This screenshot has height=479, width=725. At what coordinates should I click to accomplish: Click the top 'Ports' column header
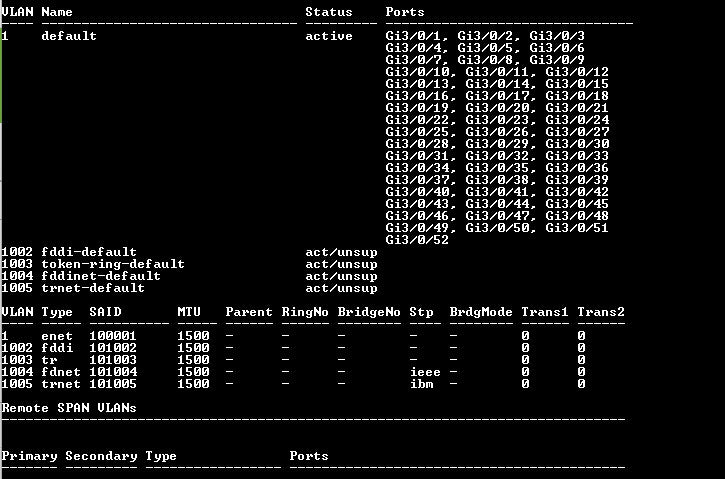[405, 12]
